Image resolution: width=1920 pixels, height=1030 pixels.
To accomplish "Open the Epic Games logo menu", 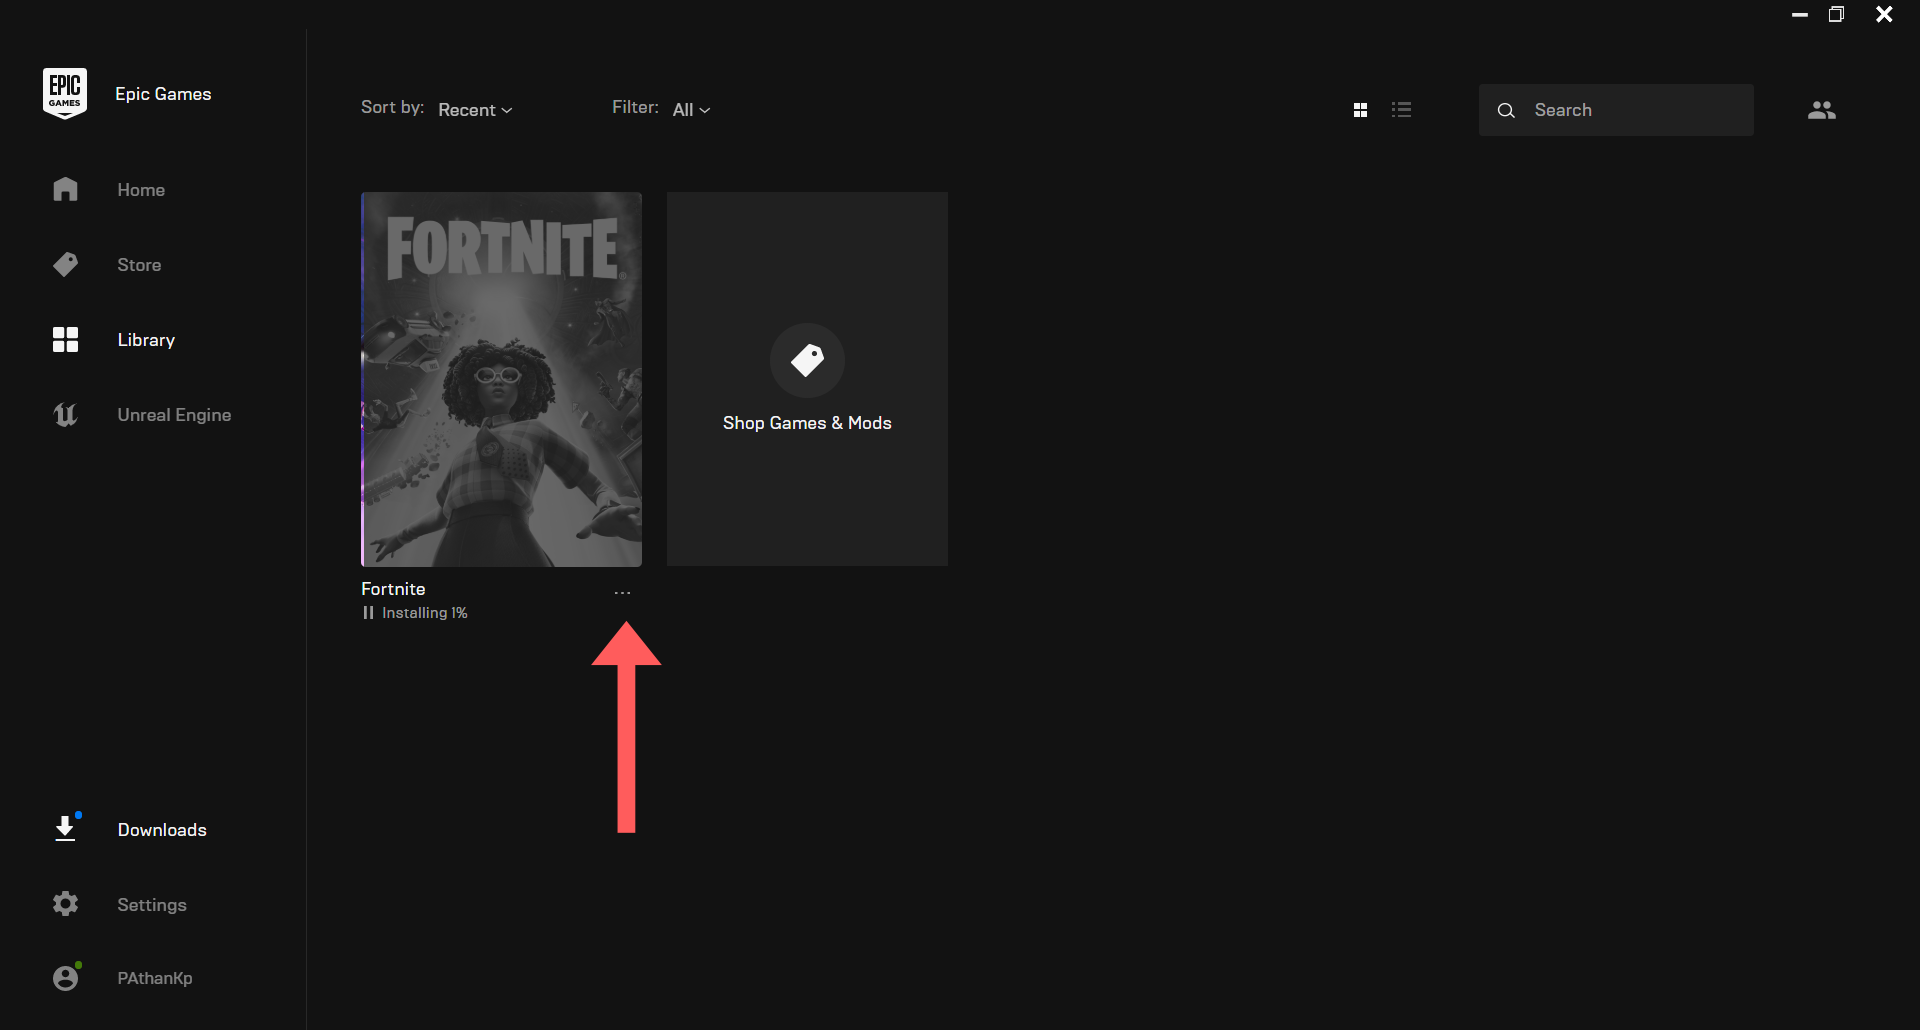I will click(x=64, y=92).
